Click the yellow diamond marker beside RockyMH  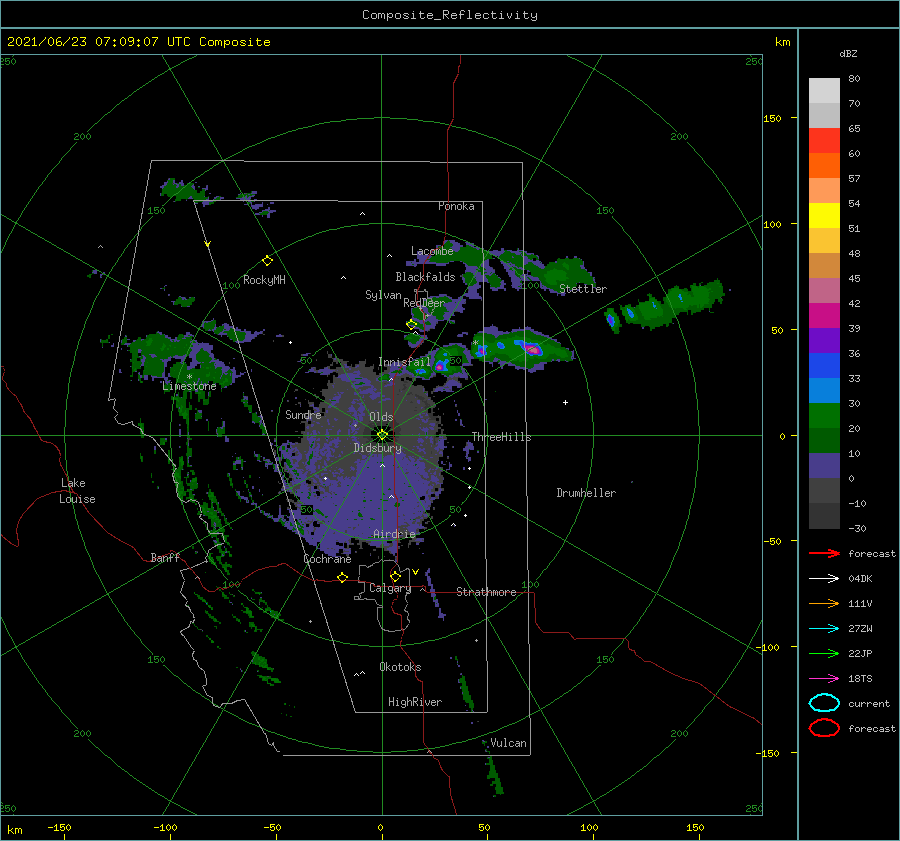[267, 261]
